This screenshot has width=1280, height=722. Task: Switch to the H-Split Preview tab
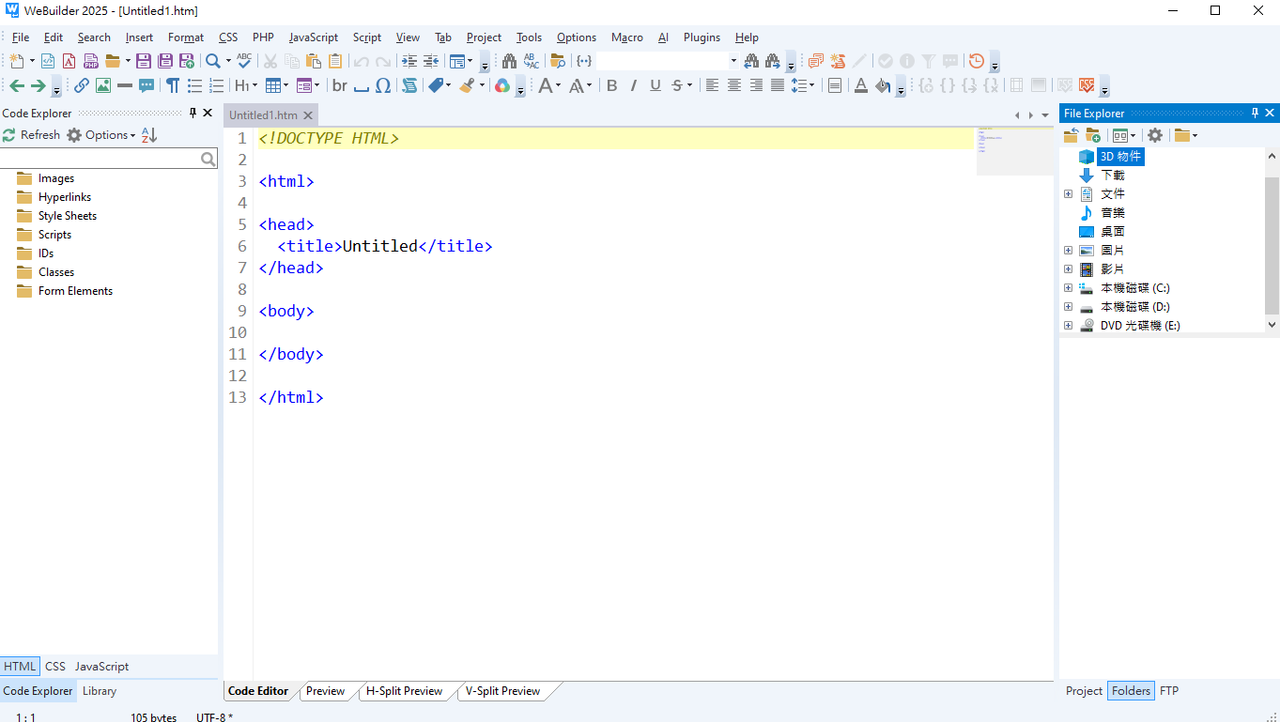click(404, 691)
